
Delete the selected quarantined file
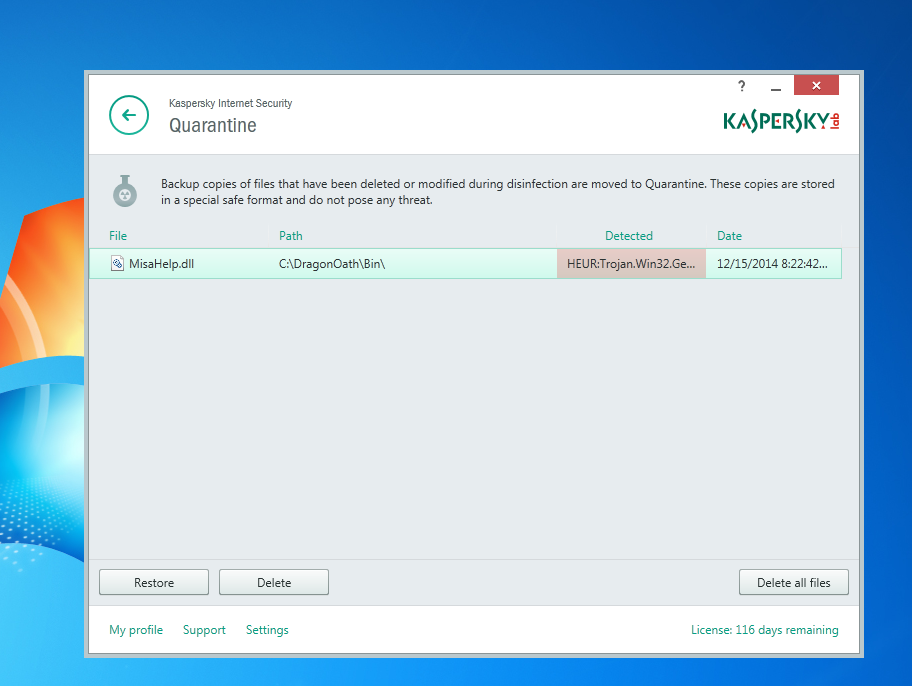click(x=274, y=582)
